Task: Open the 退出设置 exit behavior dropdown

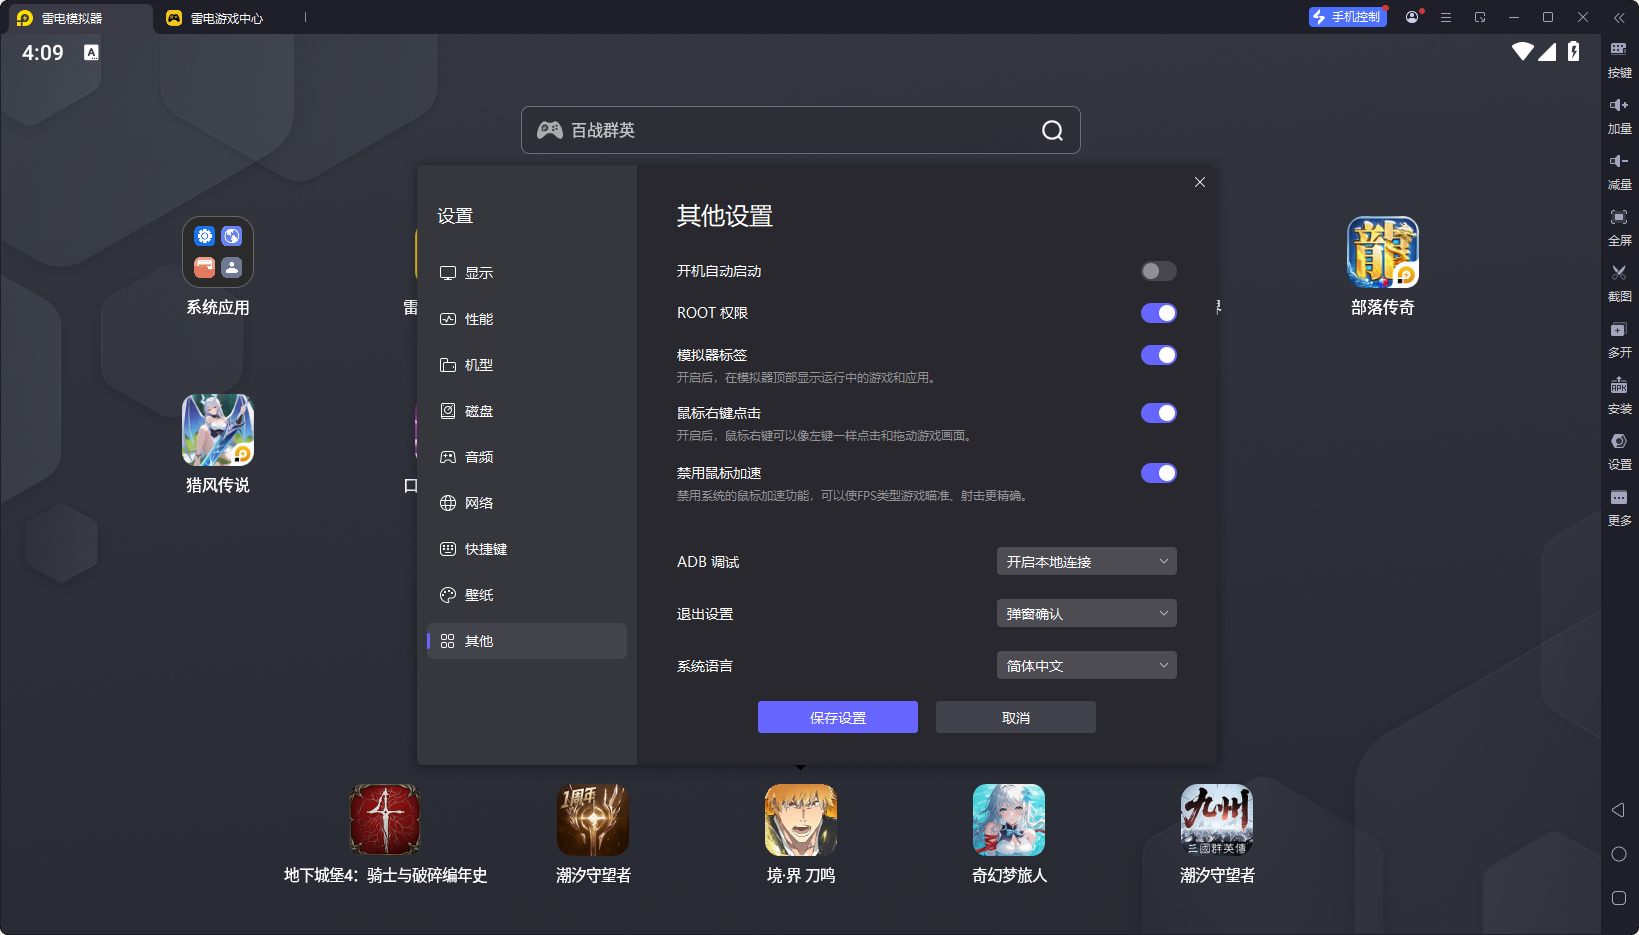Action: coord(1086,613)
